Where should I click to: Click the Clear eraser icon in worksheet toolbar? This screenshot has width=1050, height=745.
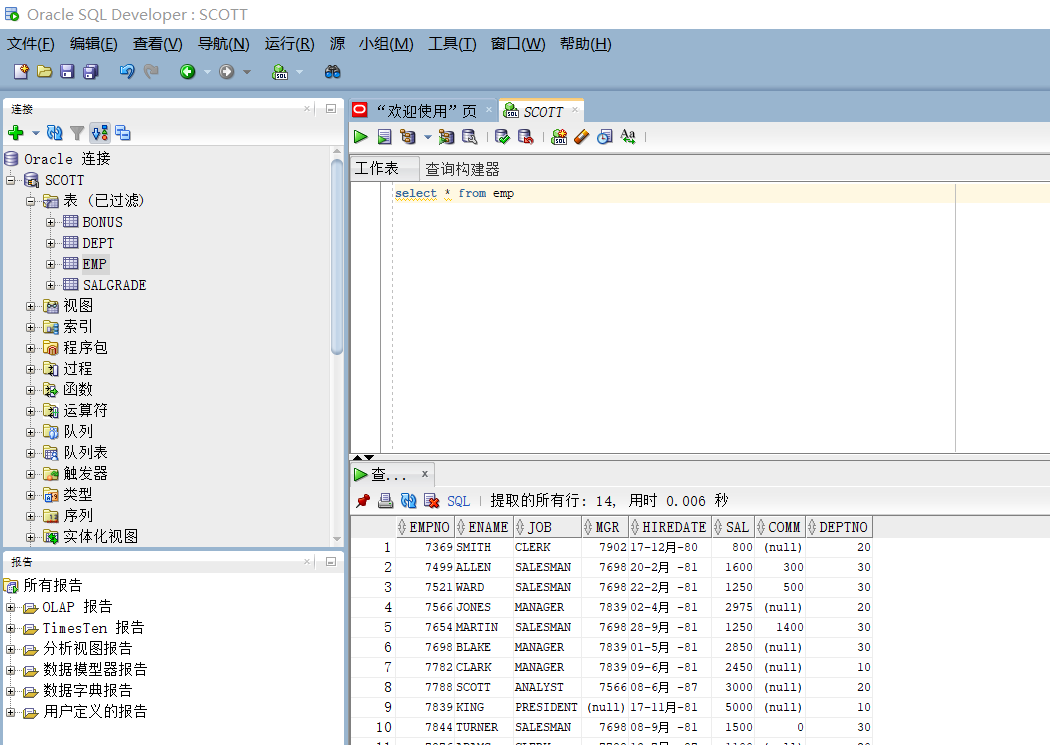[581, 137]
